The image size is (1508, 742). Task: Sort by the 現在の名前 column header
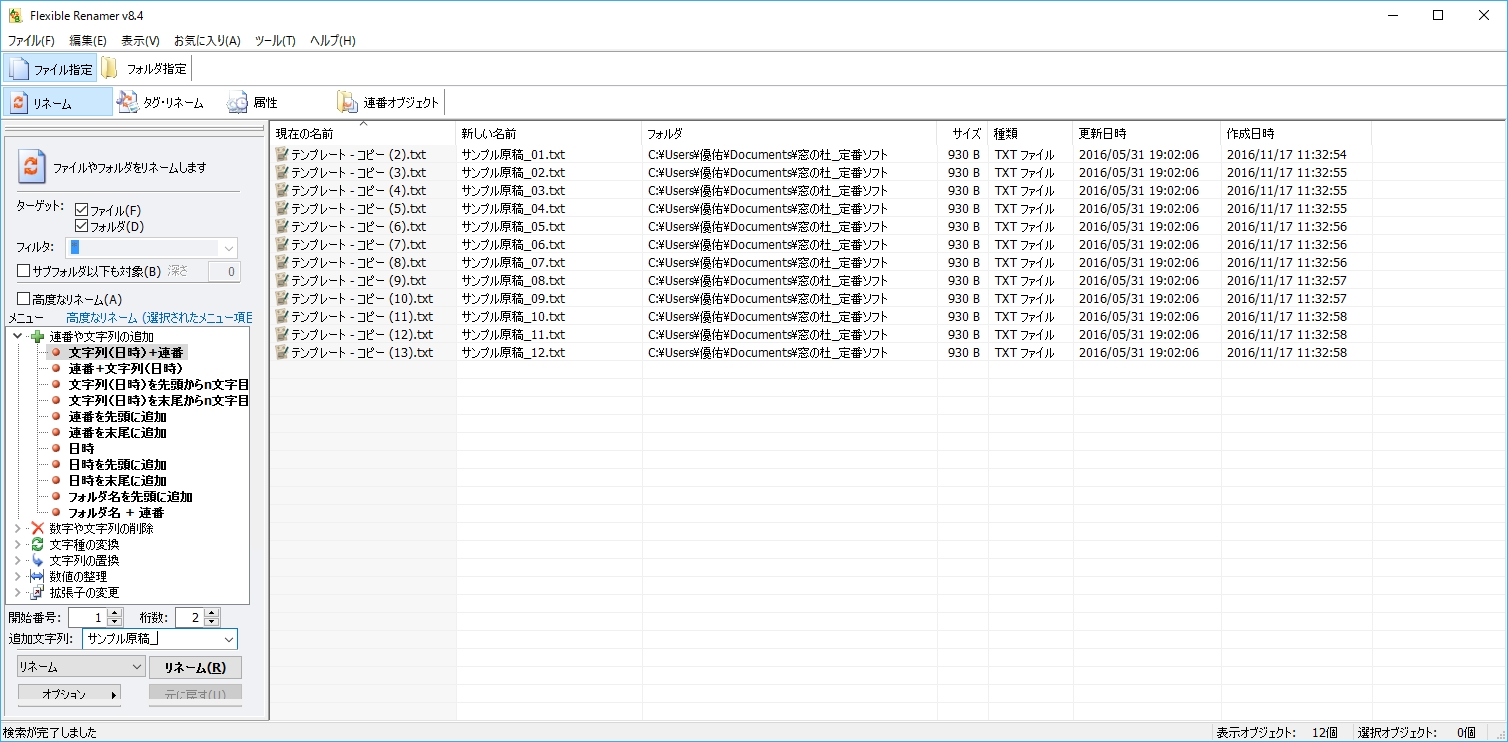pos(363,133)
